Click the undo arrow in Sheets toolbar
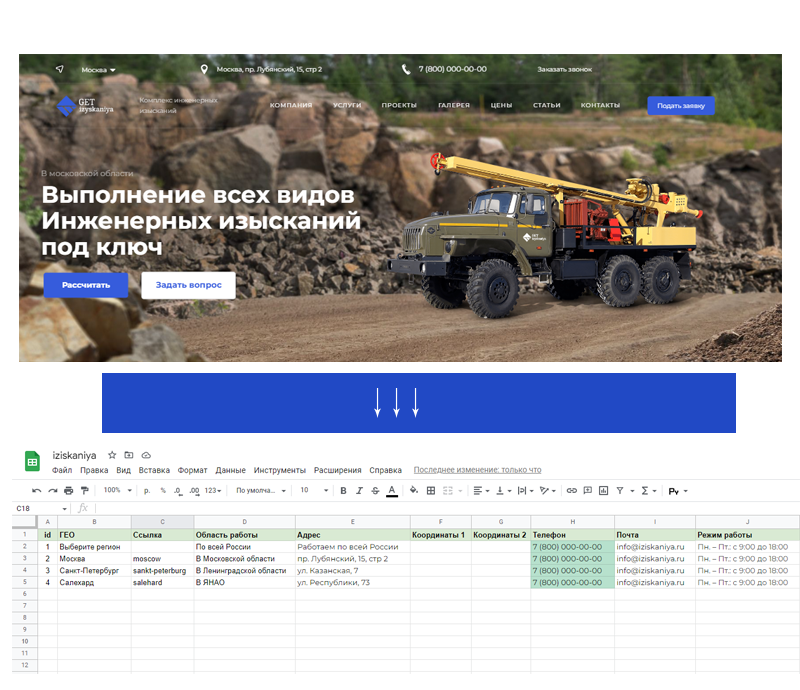Image resolution: width=800 pixels, height=690 pixels. coord(36,491)
